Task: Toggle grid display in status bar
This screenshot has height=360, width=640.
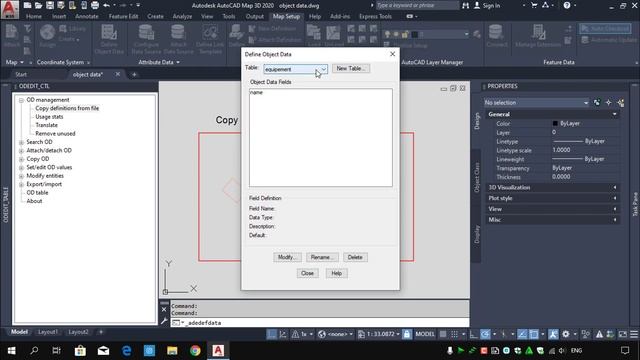Action: coord(443,334)
